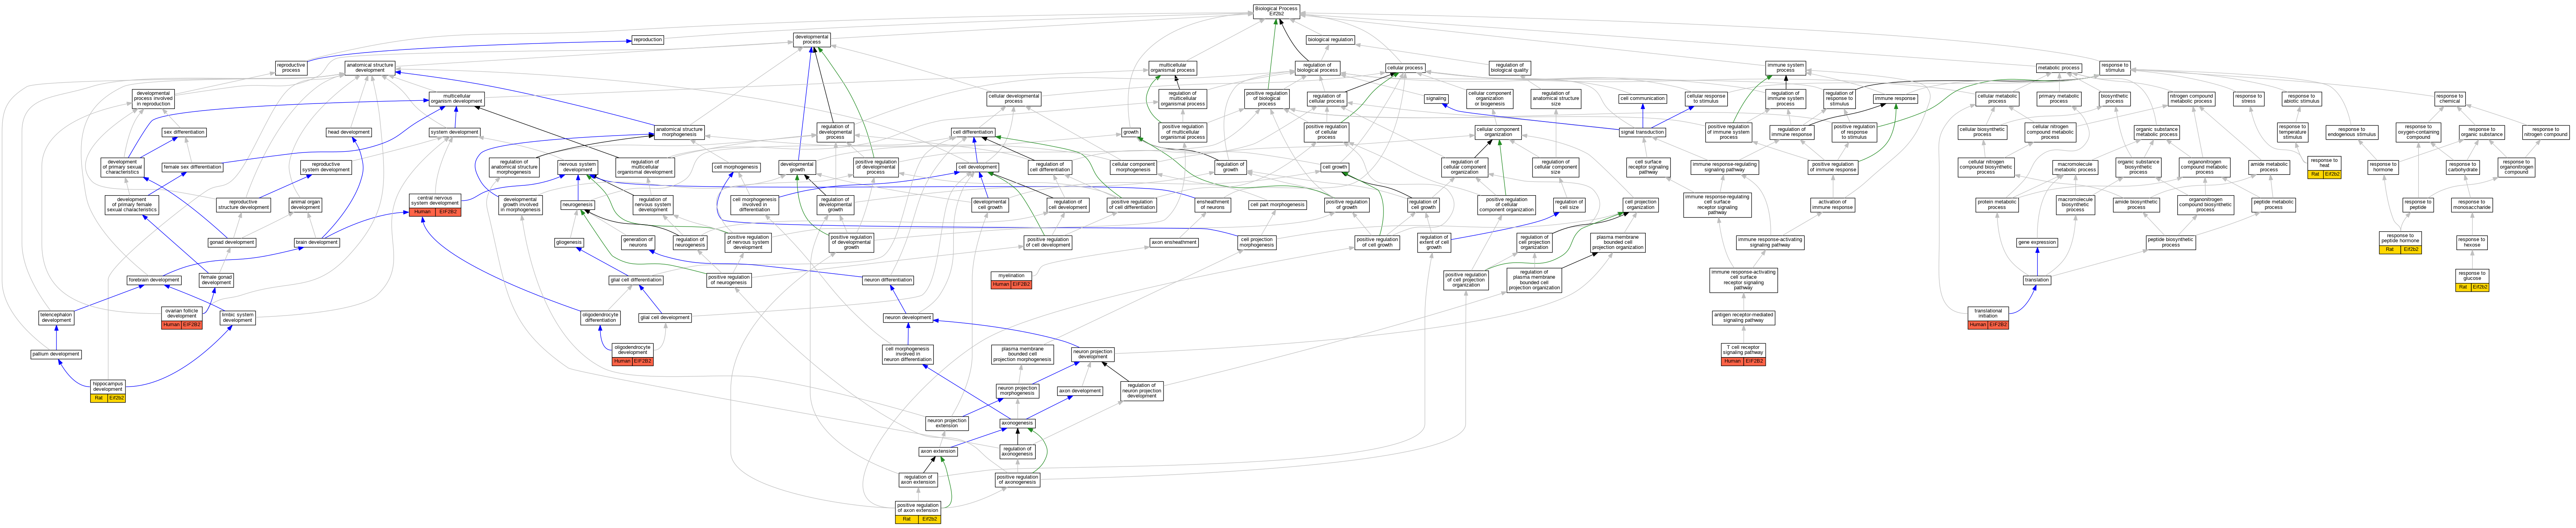Select the 'developmental process' node
2576x528 pixels.
pyautogui.click(x=811, y=40)
